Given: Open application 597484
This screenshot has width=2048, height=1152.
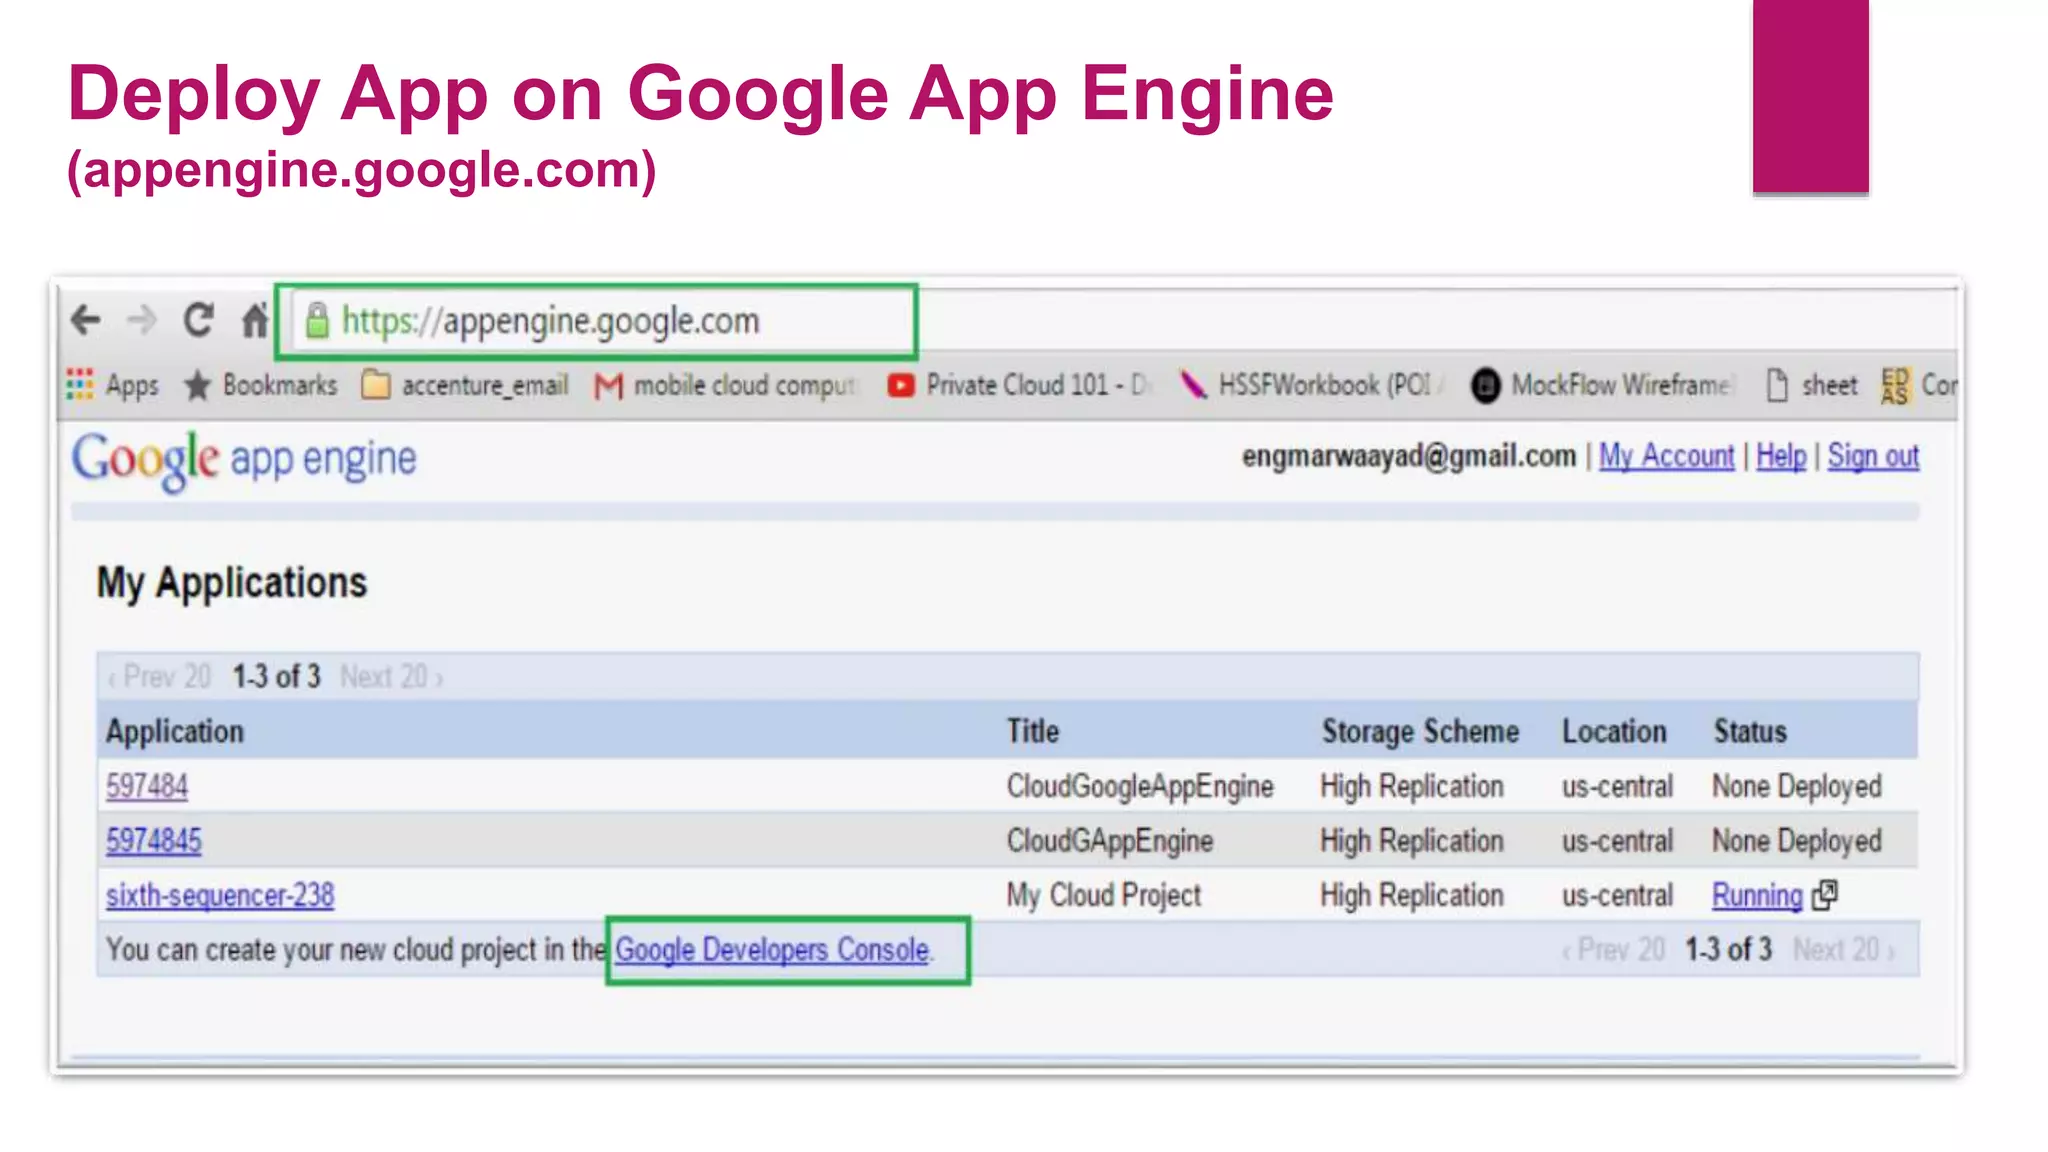Looking at the screenshot, I should click(x=147, y=786).
